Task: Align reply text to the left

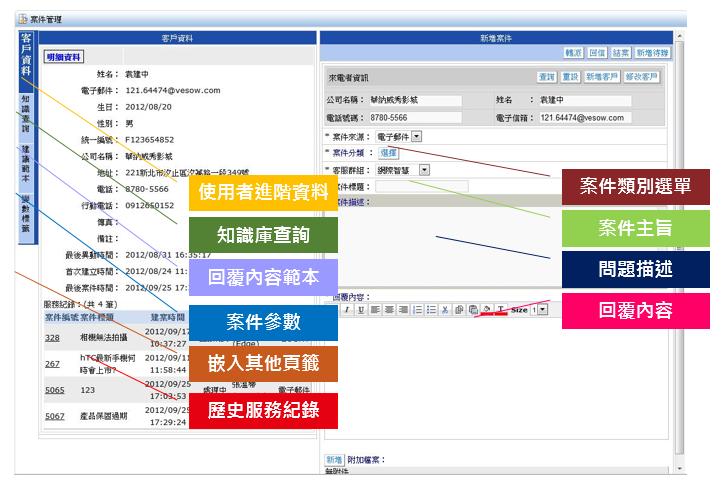Action: (375, 310)
